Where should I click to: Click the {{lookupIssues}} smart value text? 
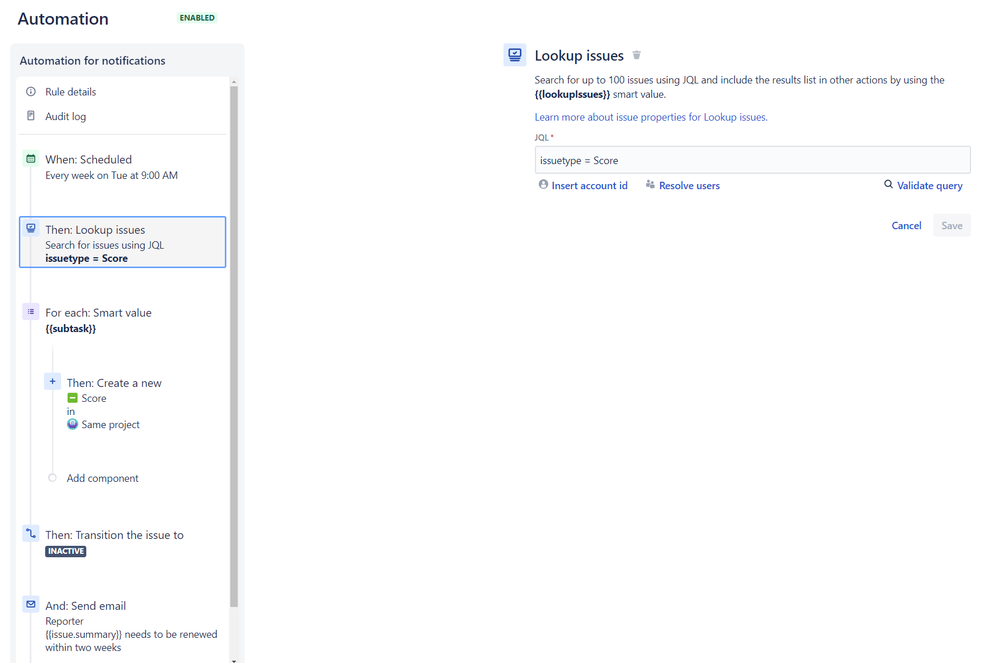coord(572,94)
